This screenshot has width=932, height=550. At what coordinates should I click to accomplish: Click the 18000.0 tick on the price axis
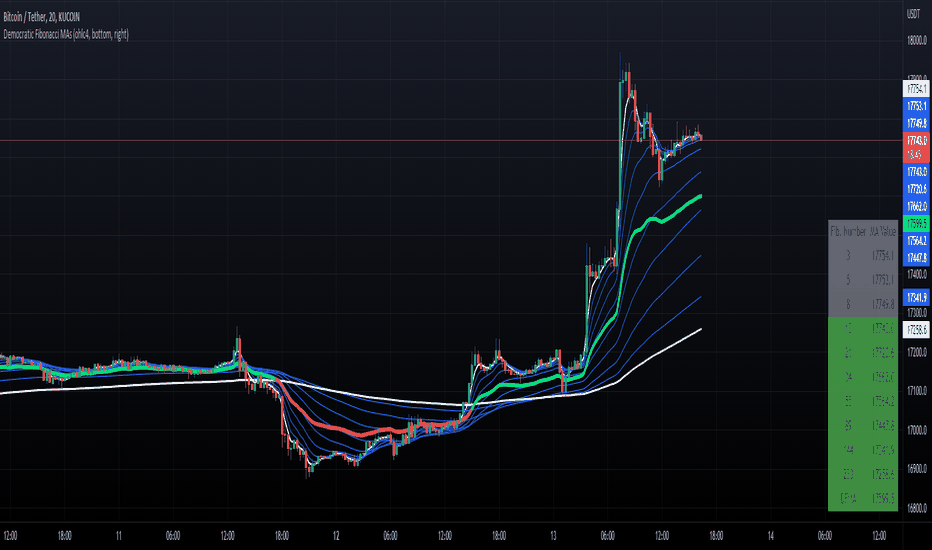point(917,40)
